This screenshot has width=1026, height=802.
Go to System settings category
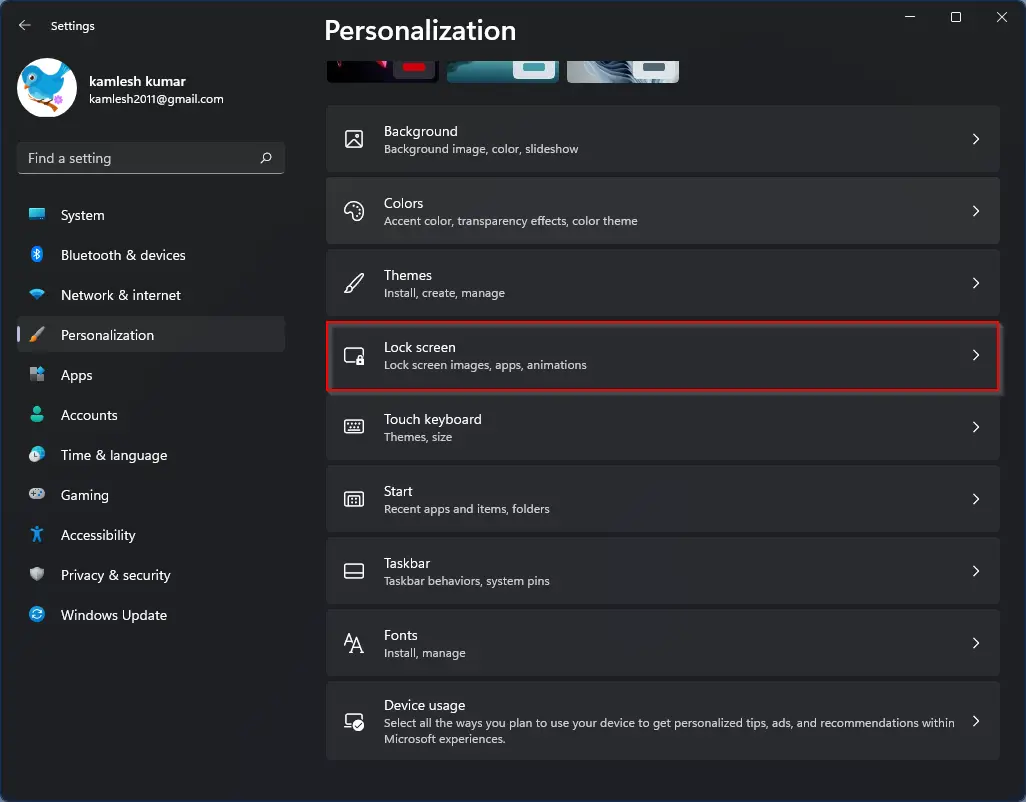coord(151,215)
